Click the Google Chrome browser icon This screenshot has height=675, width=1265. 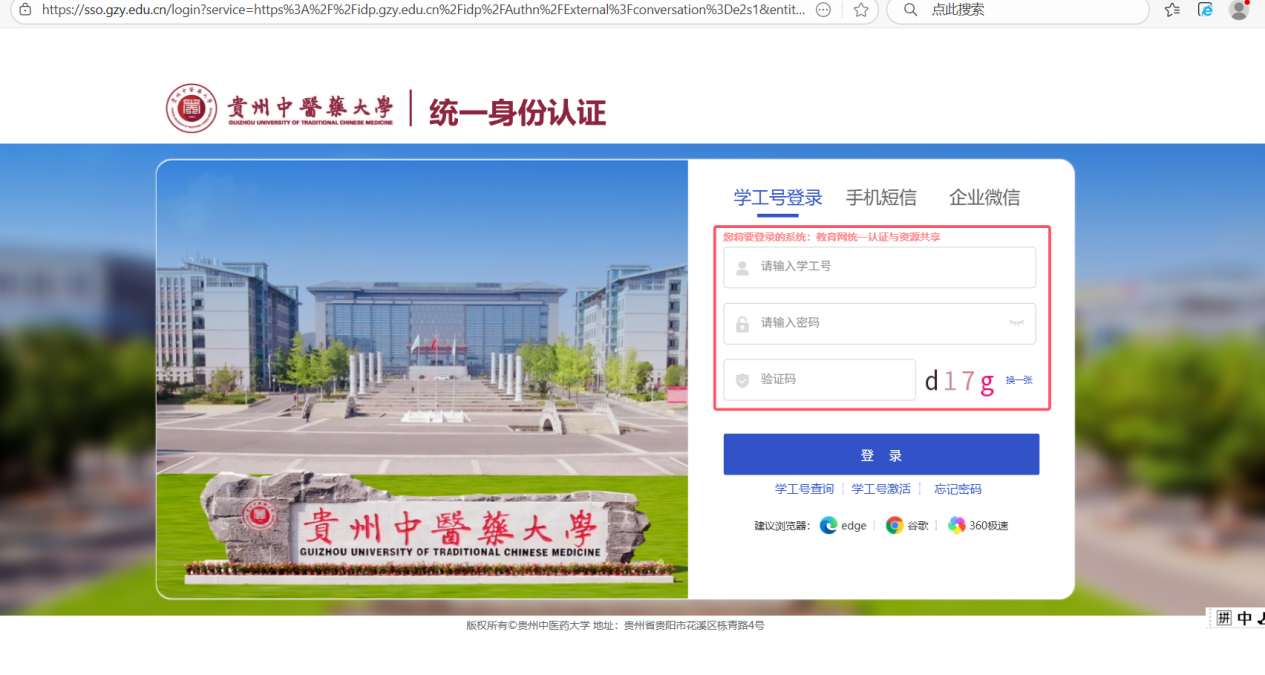[894, 526]
